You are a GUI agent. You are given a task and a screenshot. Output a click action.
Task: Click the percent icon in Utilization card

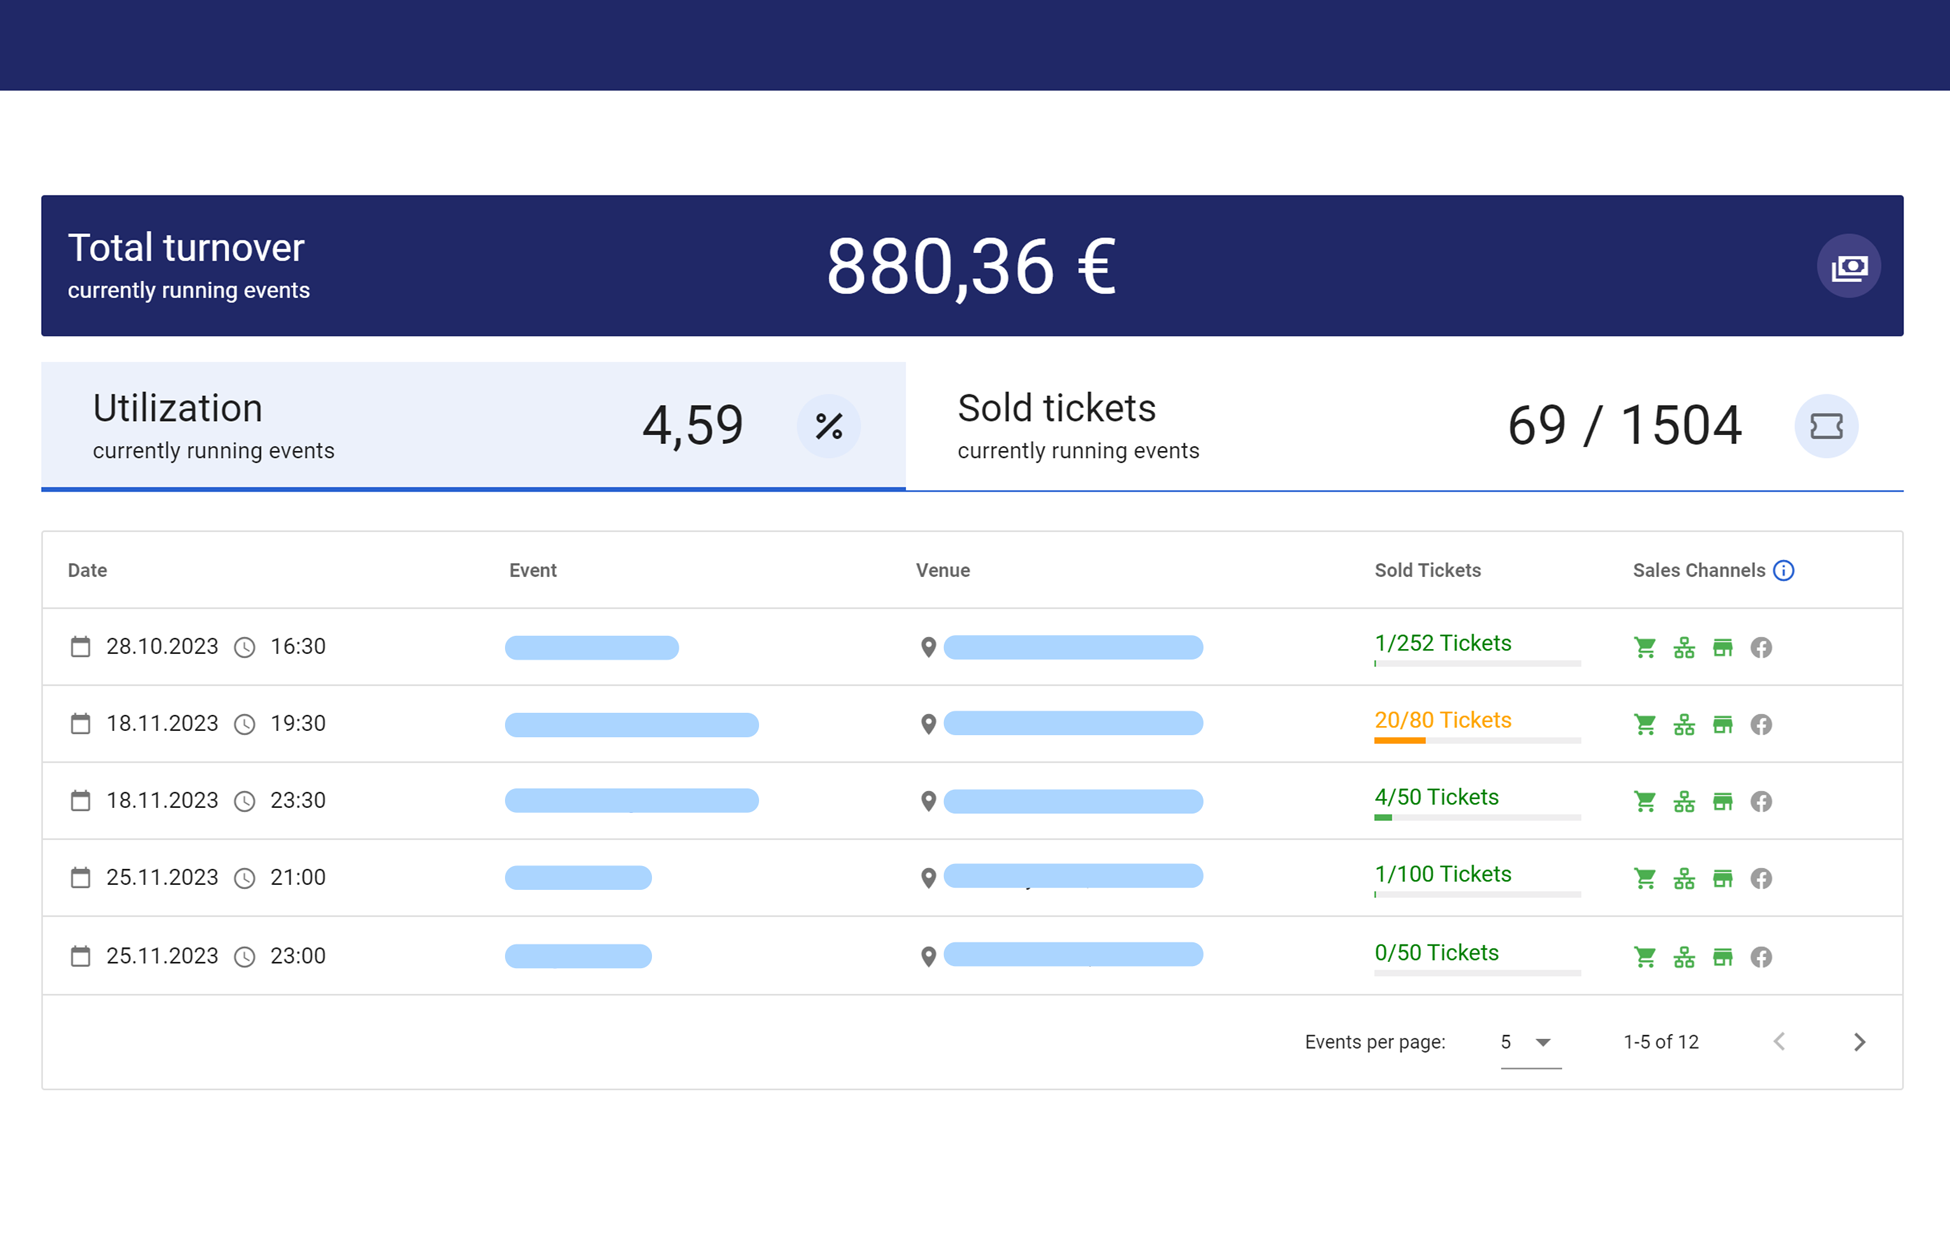pyautogui.click(x=828, y=426)
